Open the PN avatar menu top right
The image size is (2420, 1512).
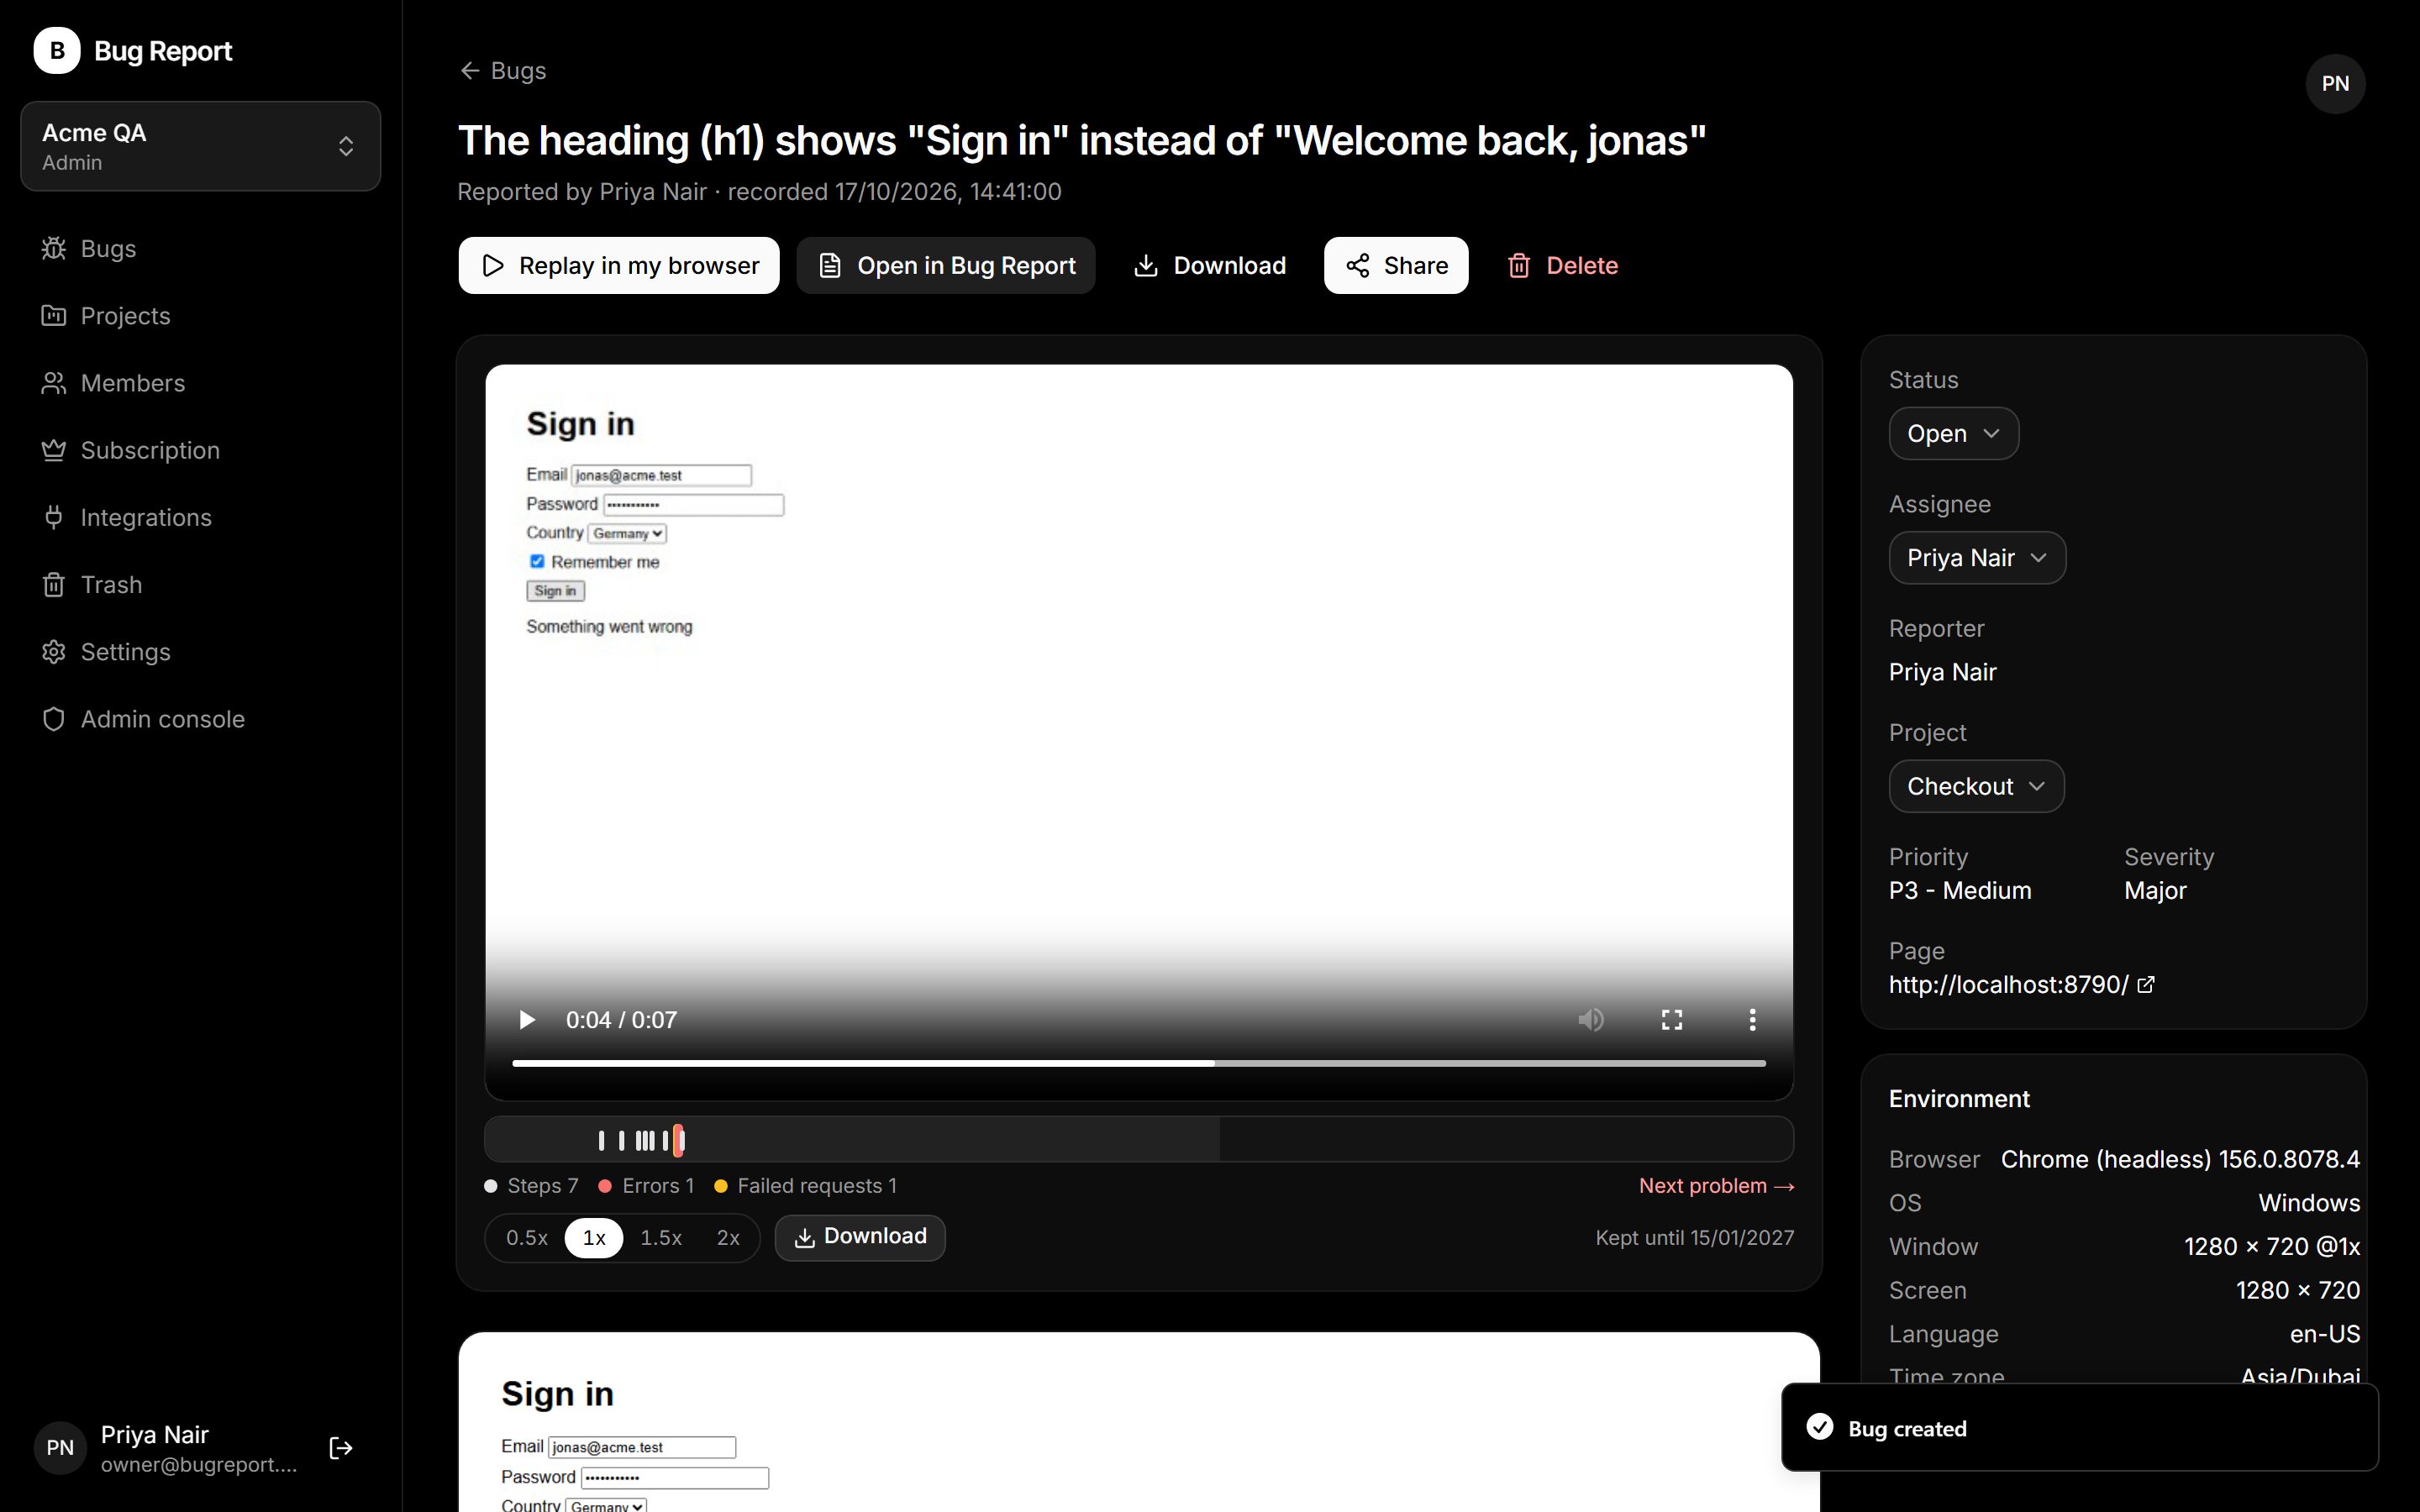(2335, 84)
